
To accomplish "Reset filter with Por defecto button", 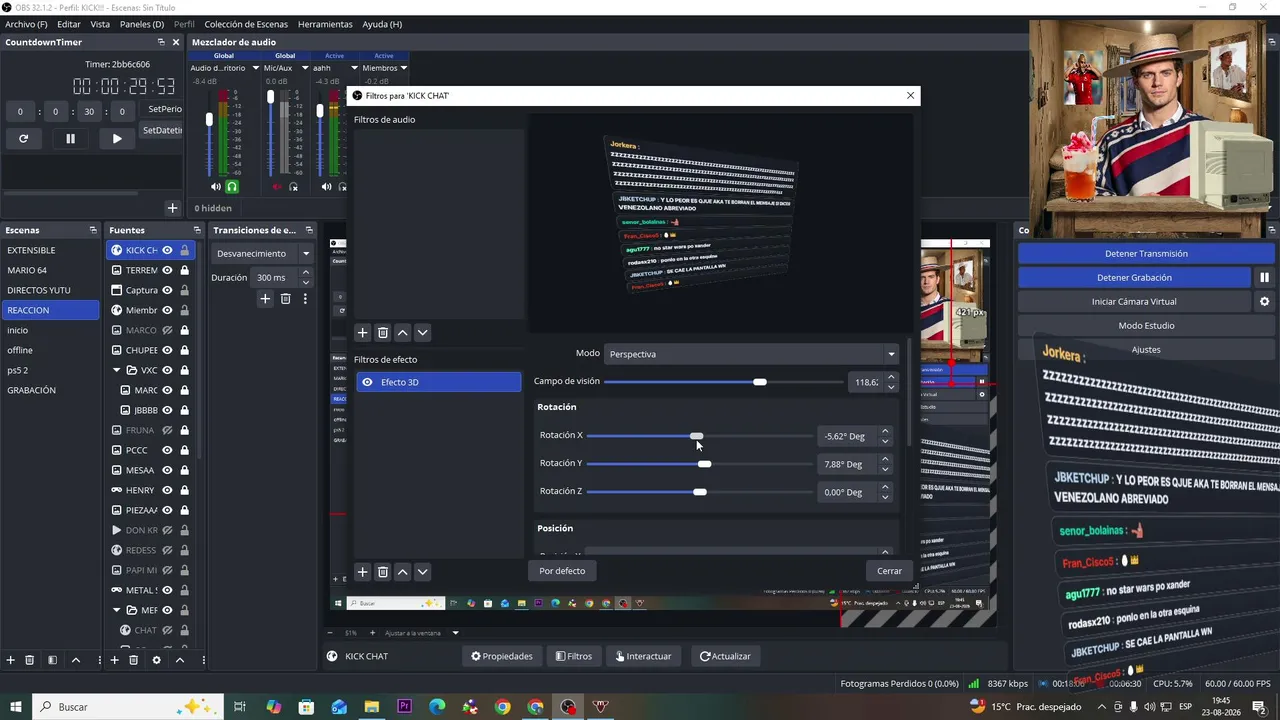I will point(562,571).
